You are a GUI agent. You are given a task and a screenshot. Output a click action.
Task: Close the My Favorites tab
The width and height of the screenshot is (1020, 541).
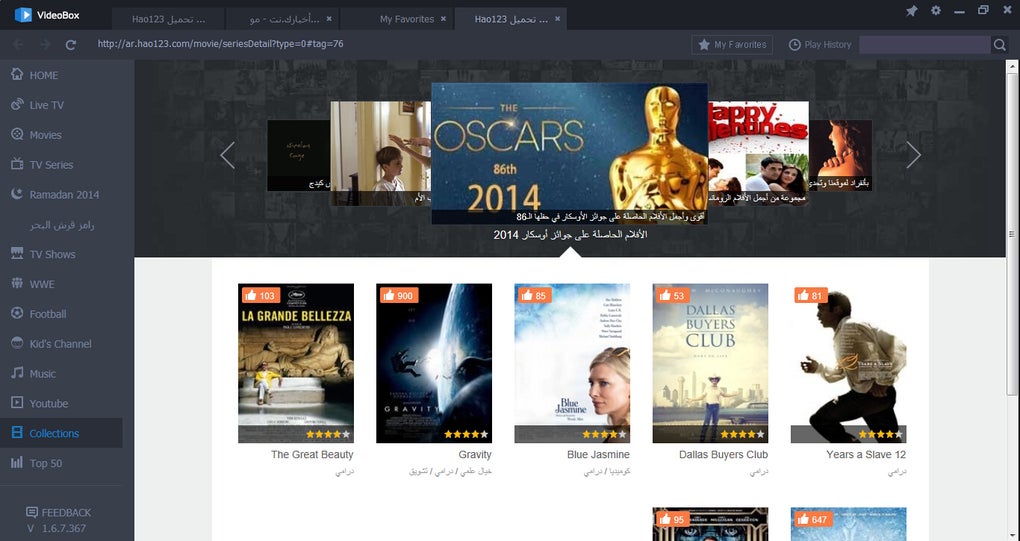coord(444,19)
